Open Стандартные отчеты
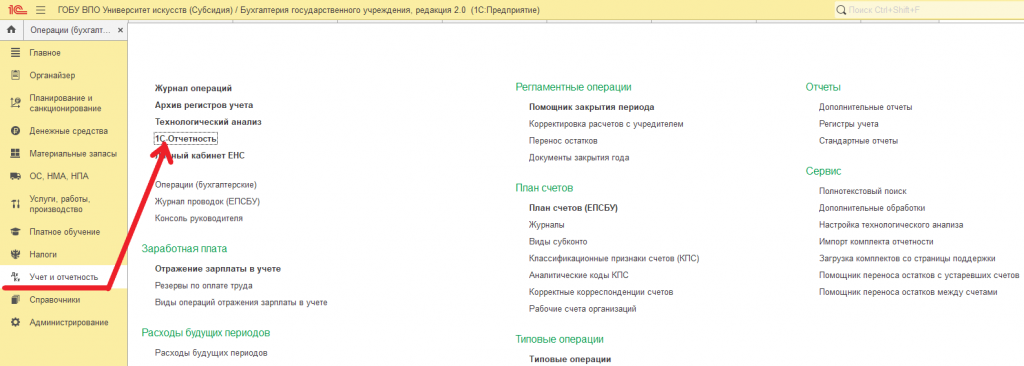This screenshot has height=366, width=1024. pos(858,141)
